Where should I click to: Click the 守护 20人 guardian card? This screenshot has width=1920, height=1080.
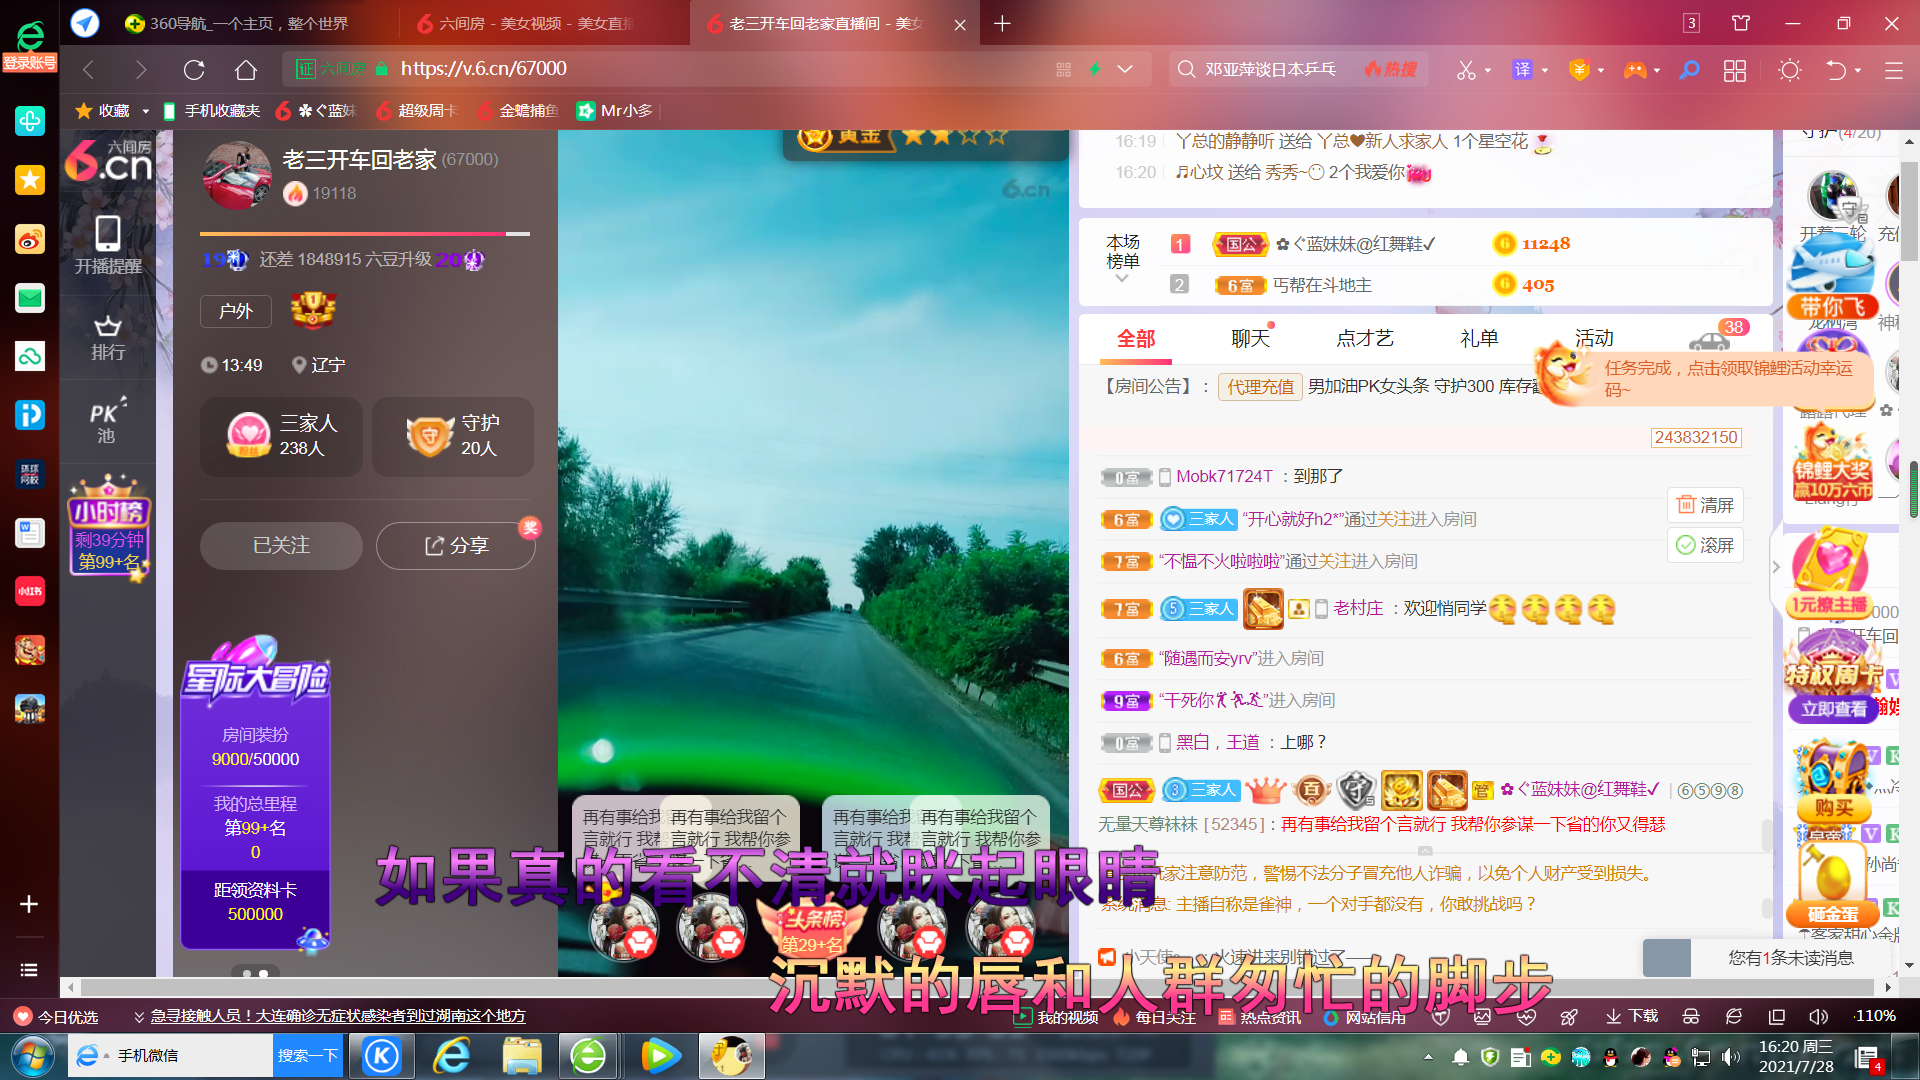(x=453, y=436)
